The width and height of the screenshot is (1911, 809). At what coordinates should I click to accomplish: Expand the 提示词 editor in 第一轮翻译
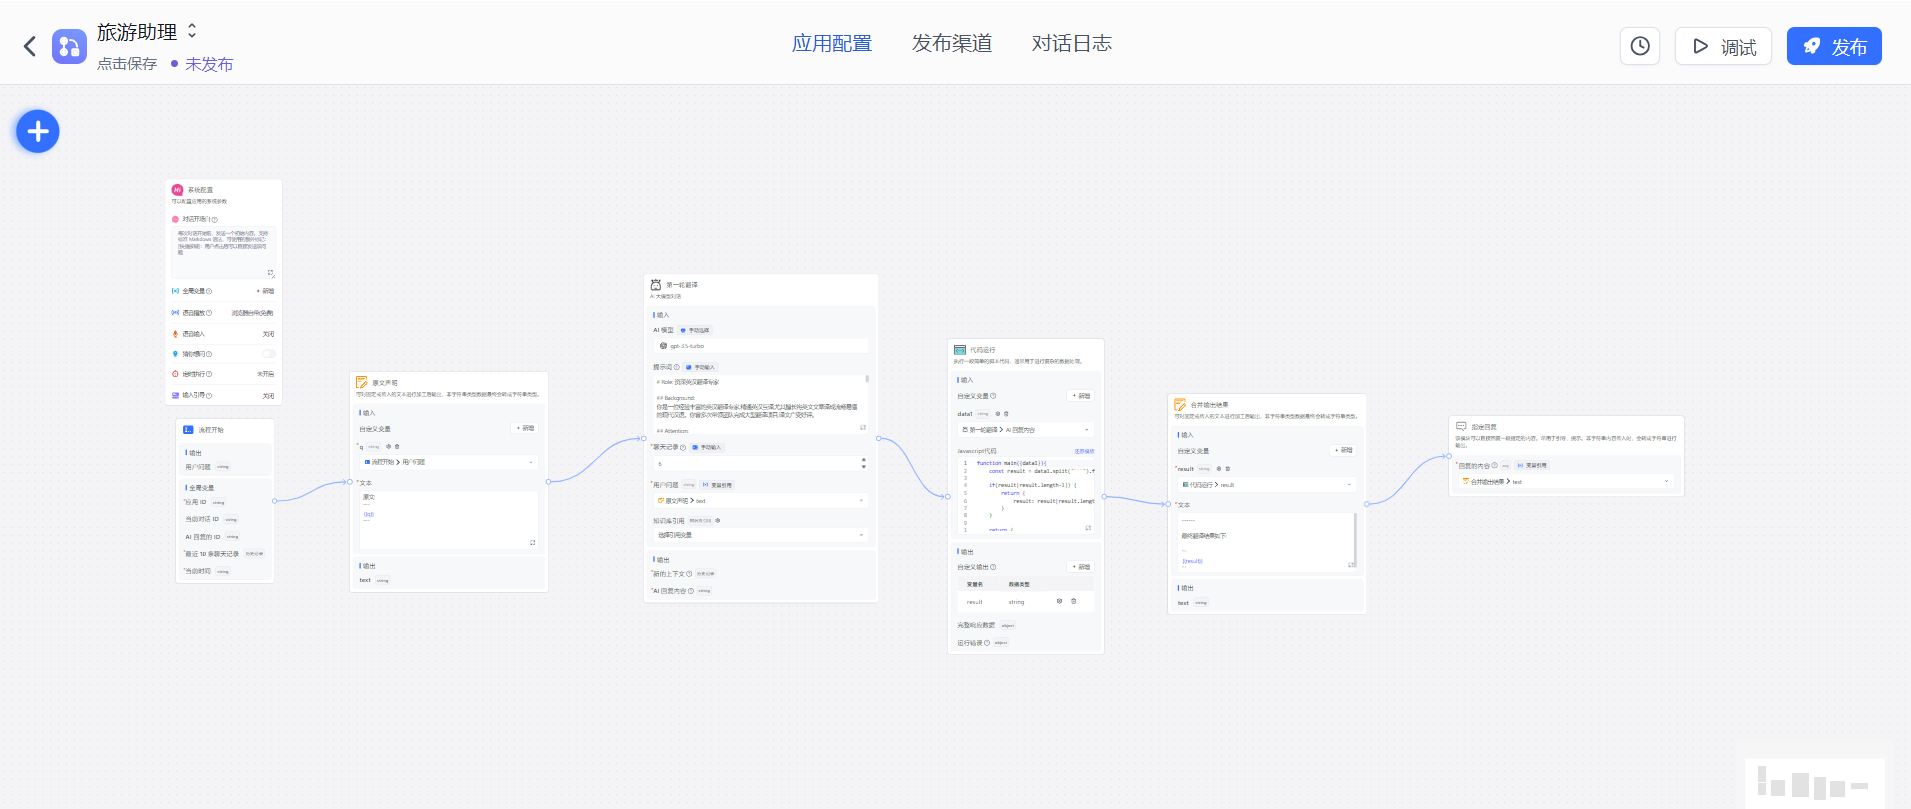pyautogui.click(x=863, y=428)
